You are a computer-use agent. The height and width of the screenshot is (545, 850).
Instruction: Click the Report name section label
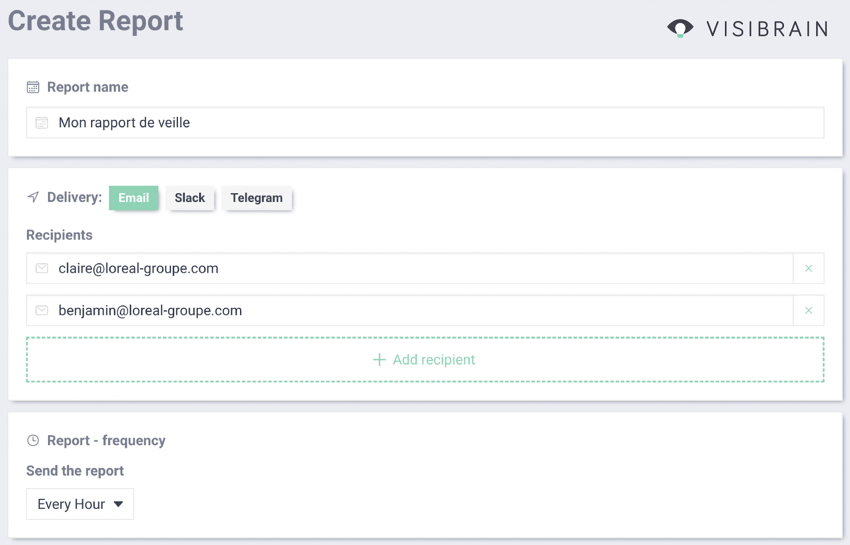point(88,87)
